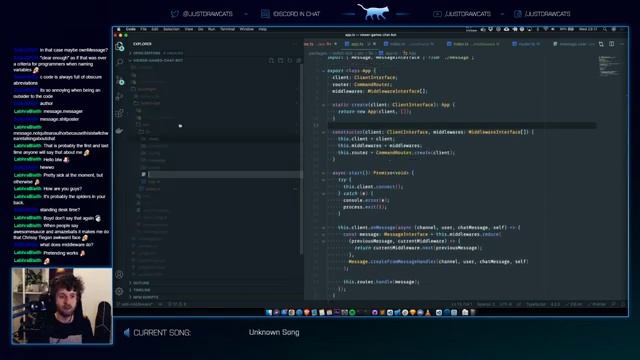Click Refresh Explorer icon
Viewport: 640px width, 360px height.
click(x=290, y=60)
